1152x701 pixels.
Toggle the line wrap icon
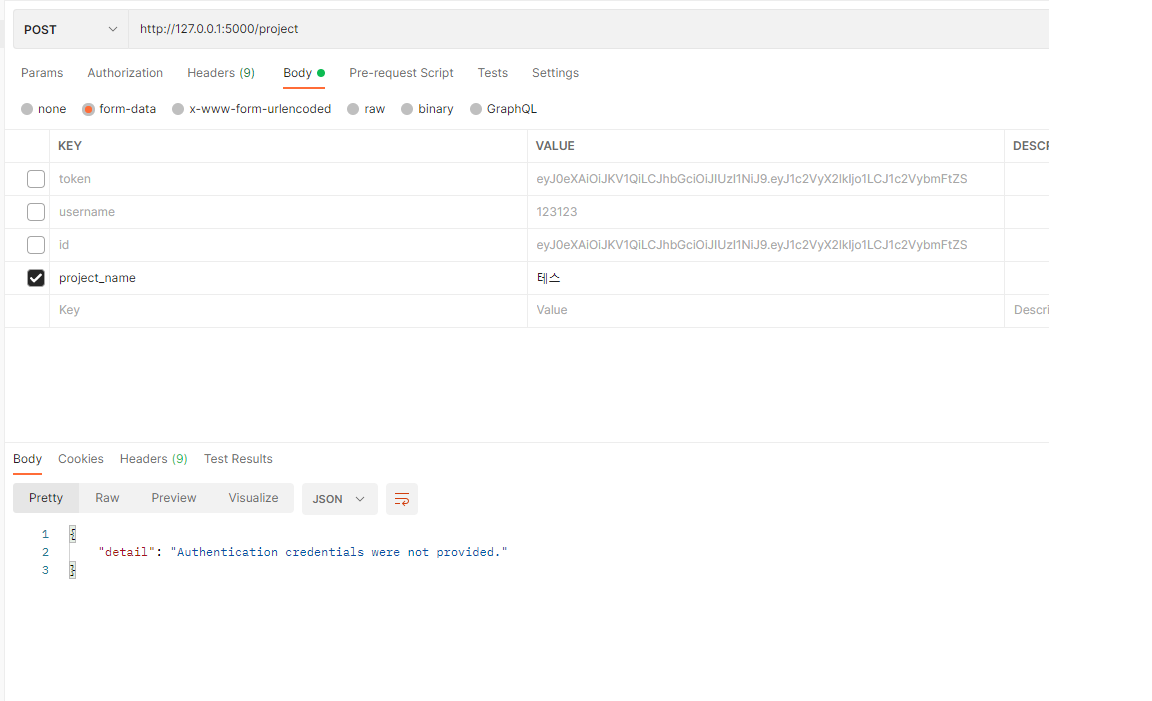click(402, 499)
